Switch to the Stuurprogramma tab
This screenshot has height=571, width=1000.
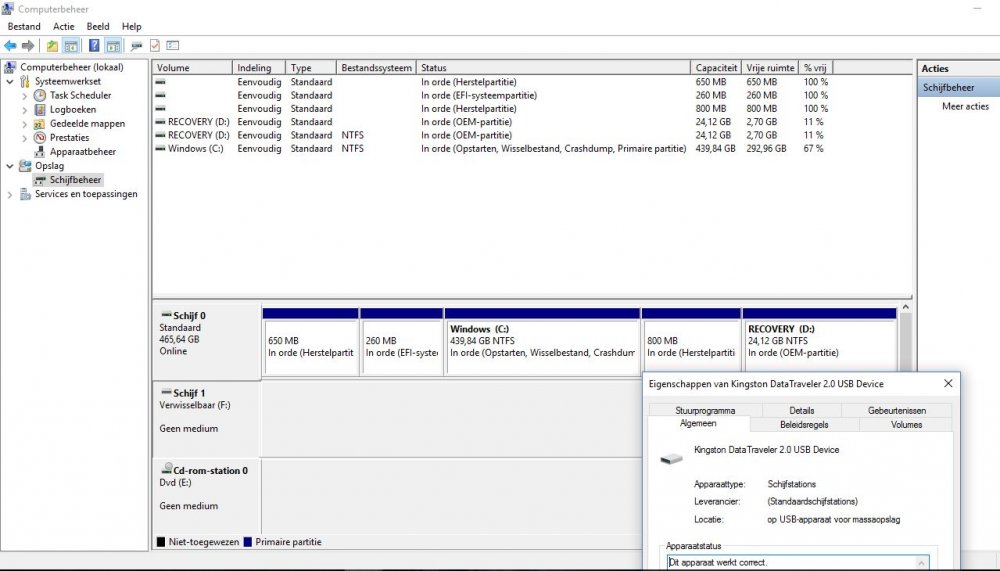click(x=704, y=410)
